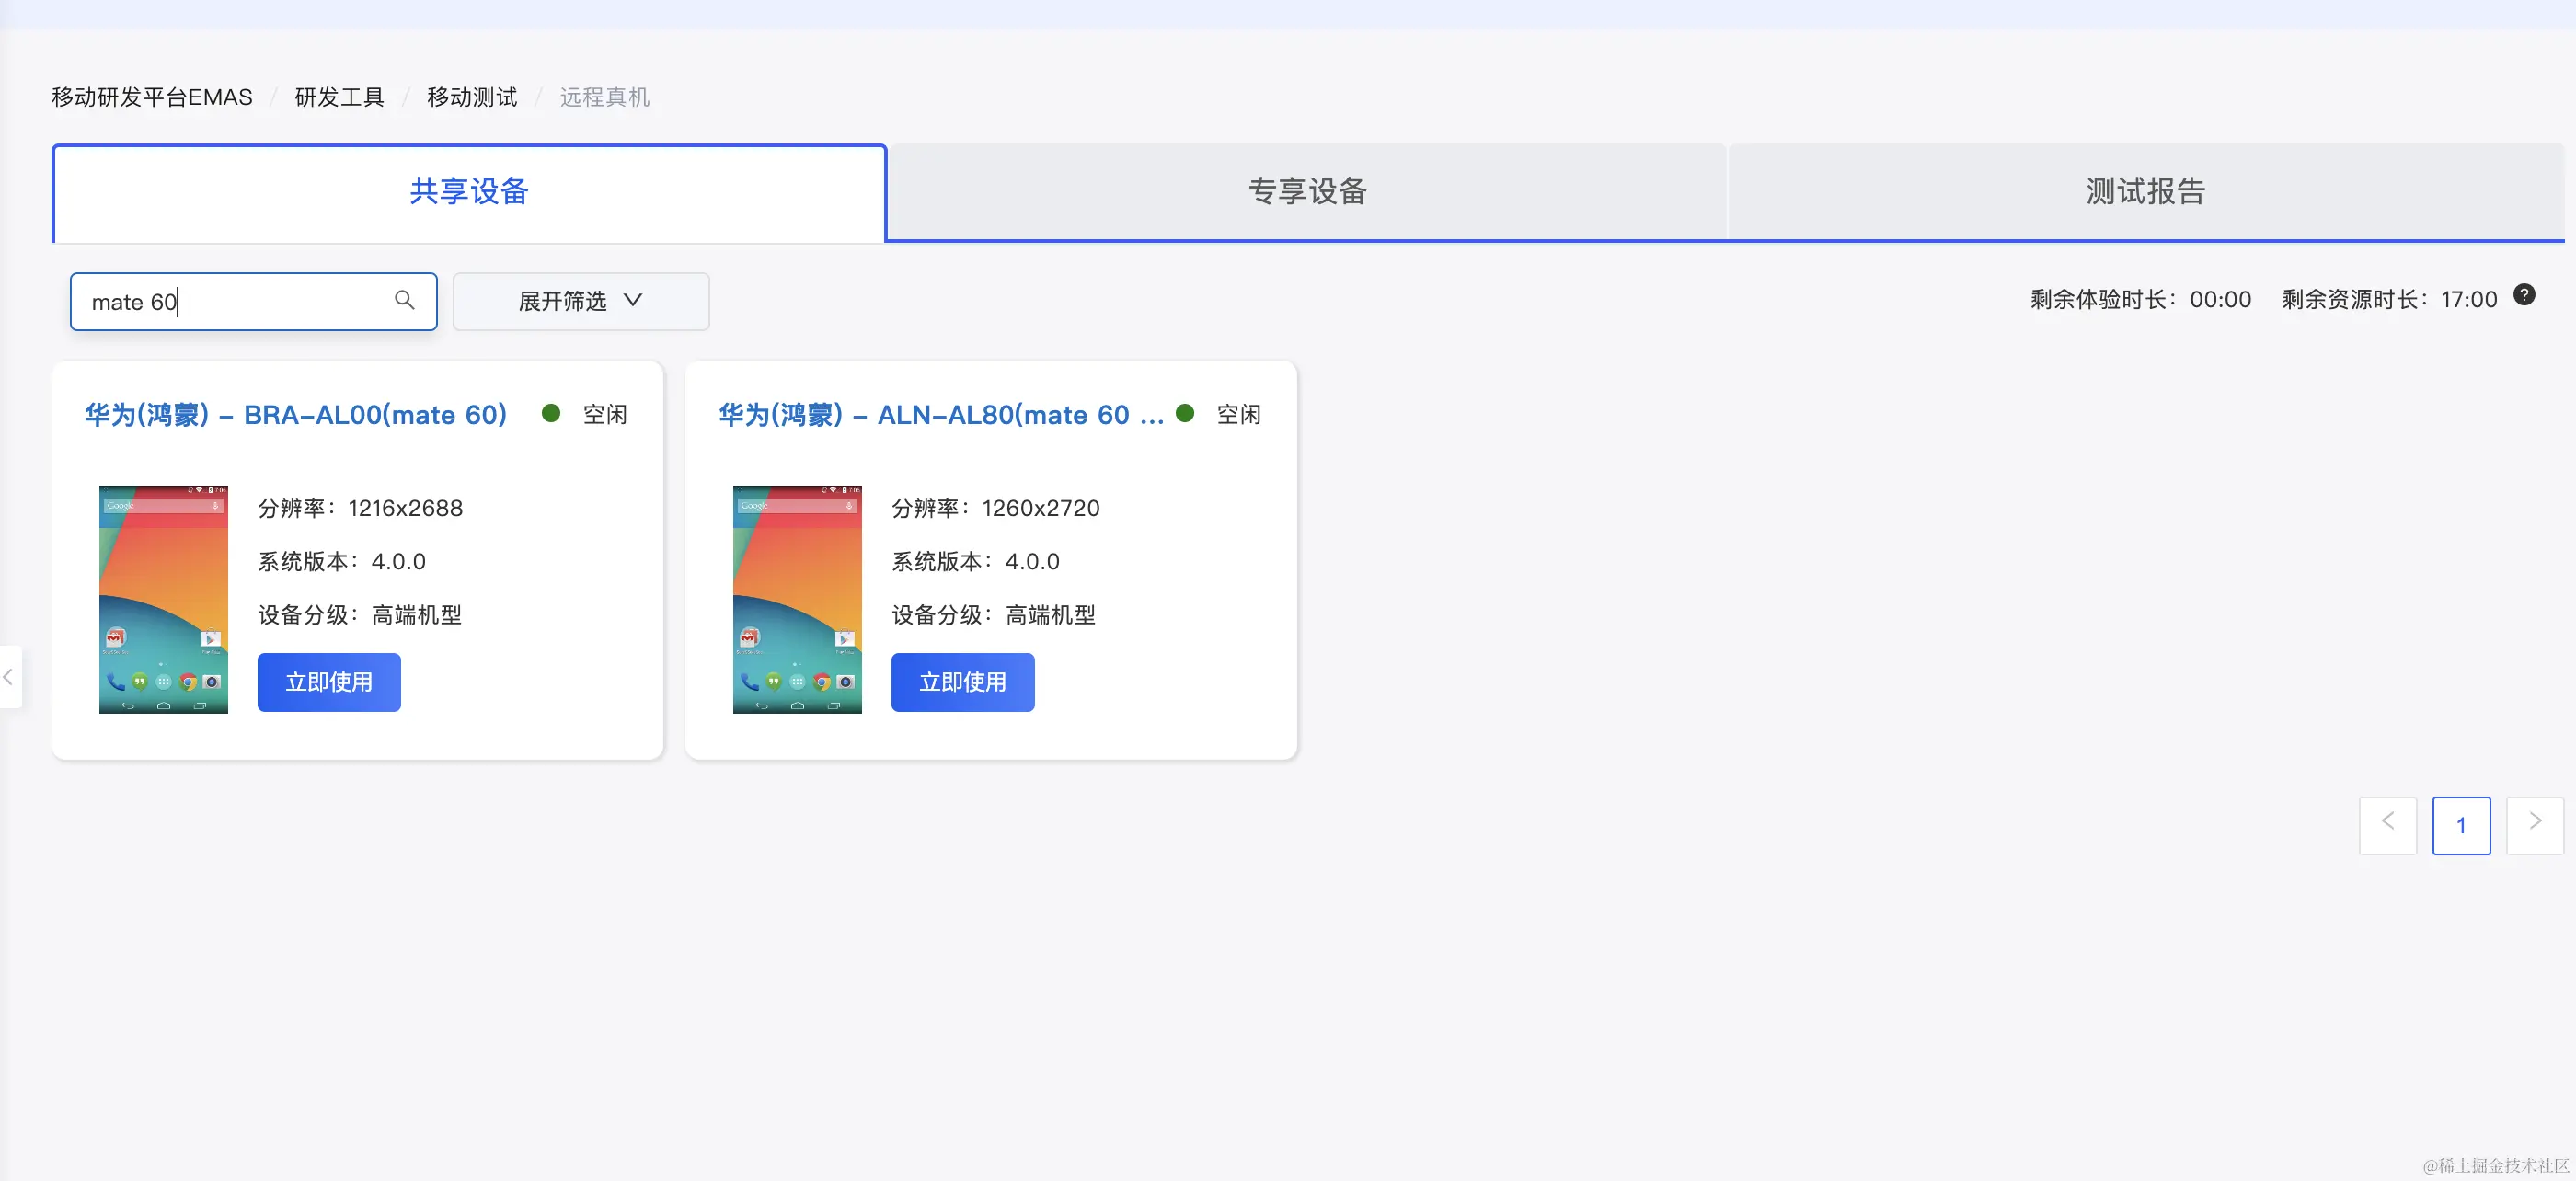Click inside the mate 60 search box
The width and height of the screenshot is (2576, 1181).
coord(230,301)
